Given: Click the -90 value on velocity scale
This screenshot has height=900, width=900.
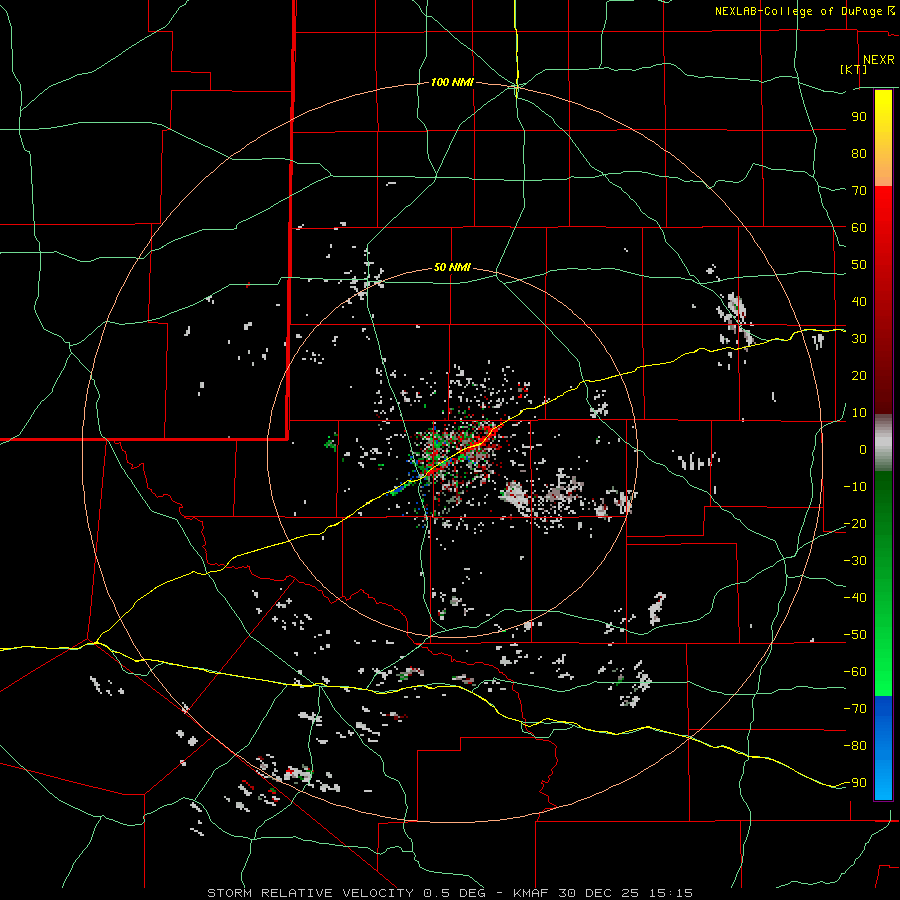Looking at the screenshot, I should (855, 783).
